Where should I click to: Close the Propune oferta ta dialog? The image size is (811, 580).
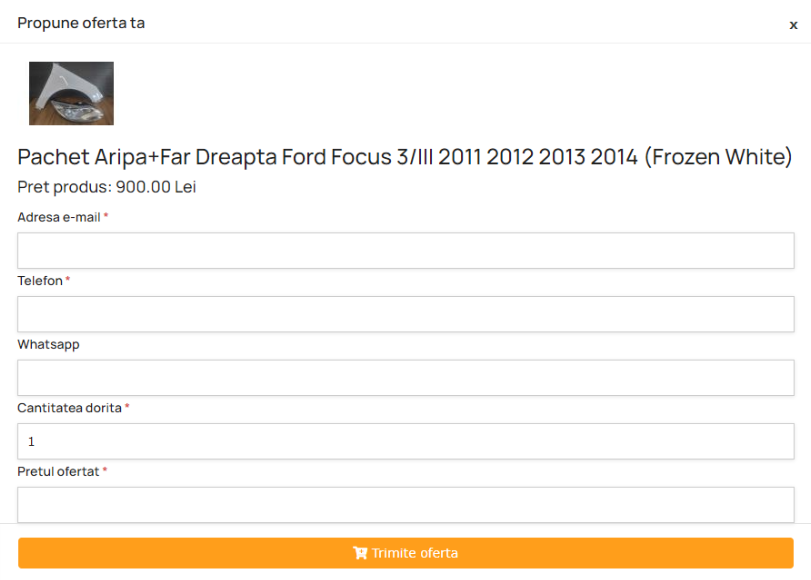pyautogui.click(x=793, y=25)
